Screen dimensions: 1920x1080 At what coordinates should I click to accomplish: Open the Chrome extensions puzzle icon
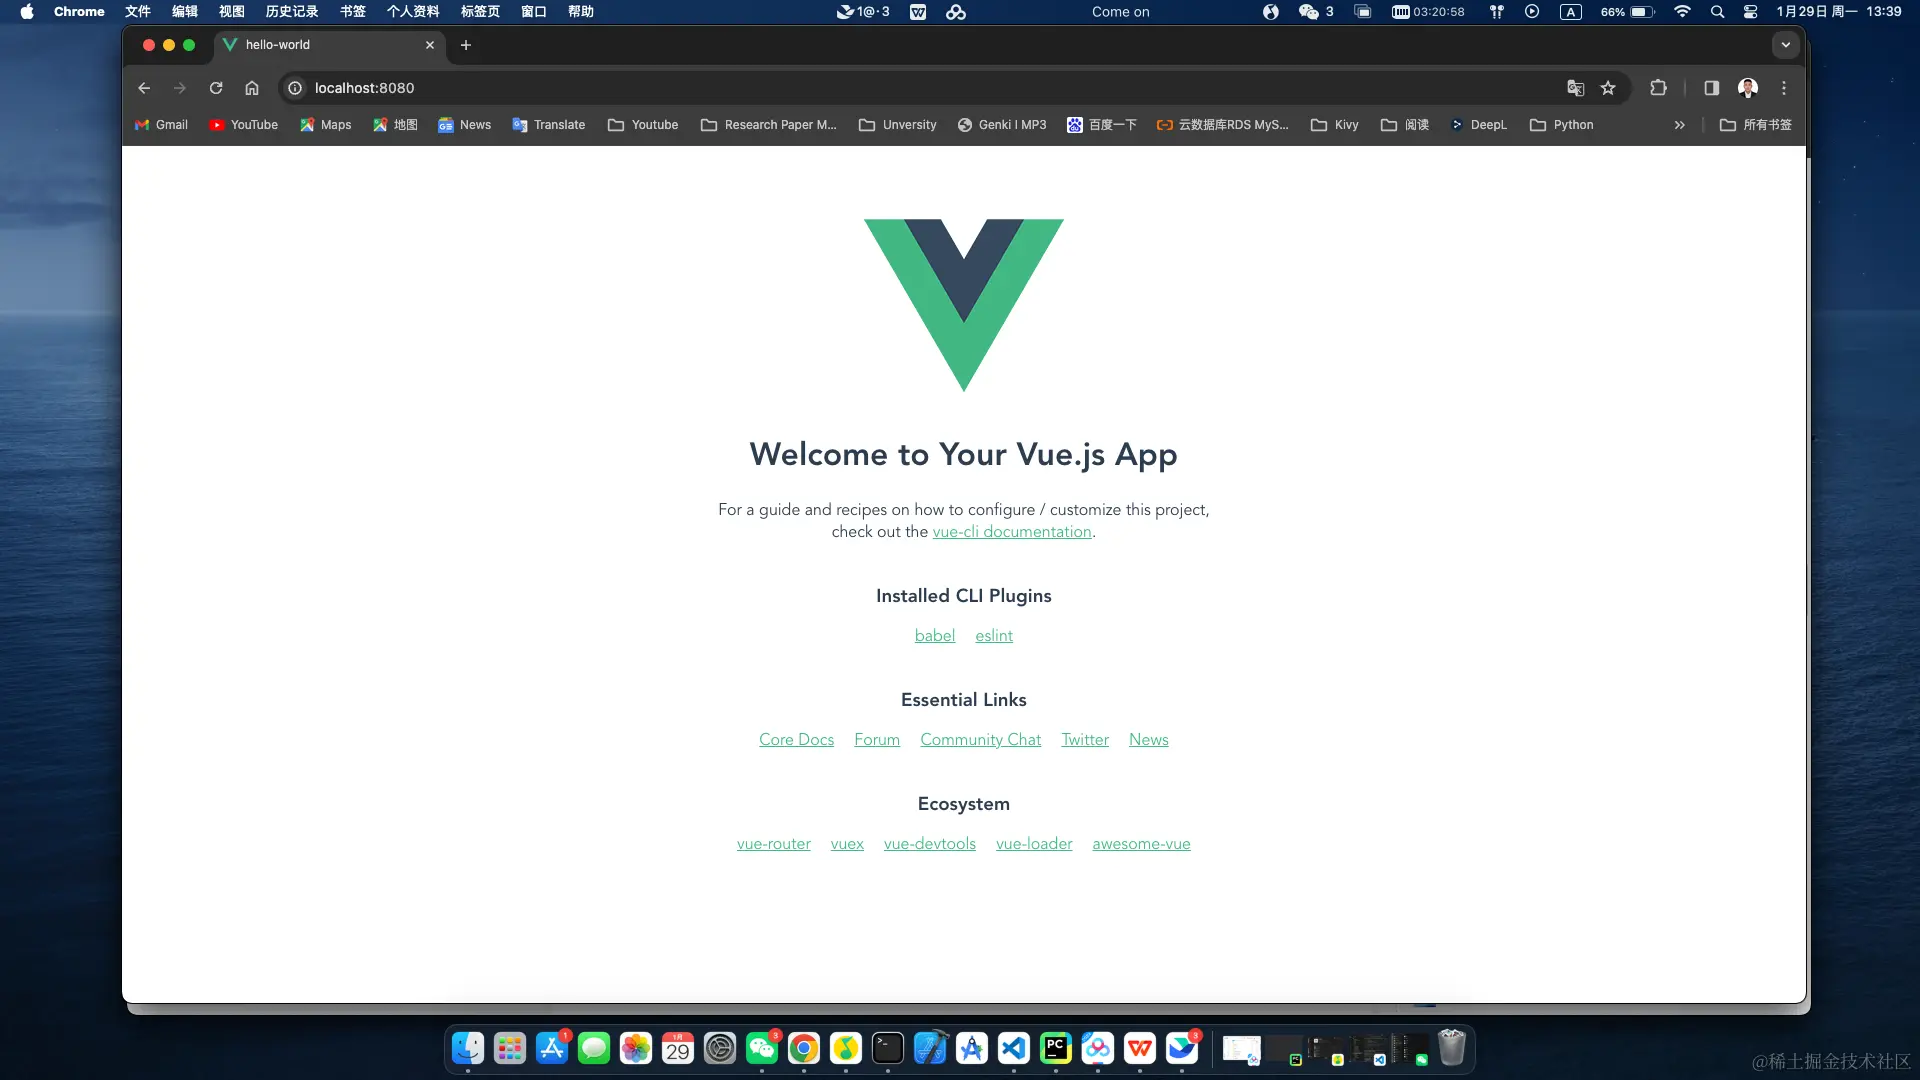pos(1658,88)
